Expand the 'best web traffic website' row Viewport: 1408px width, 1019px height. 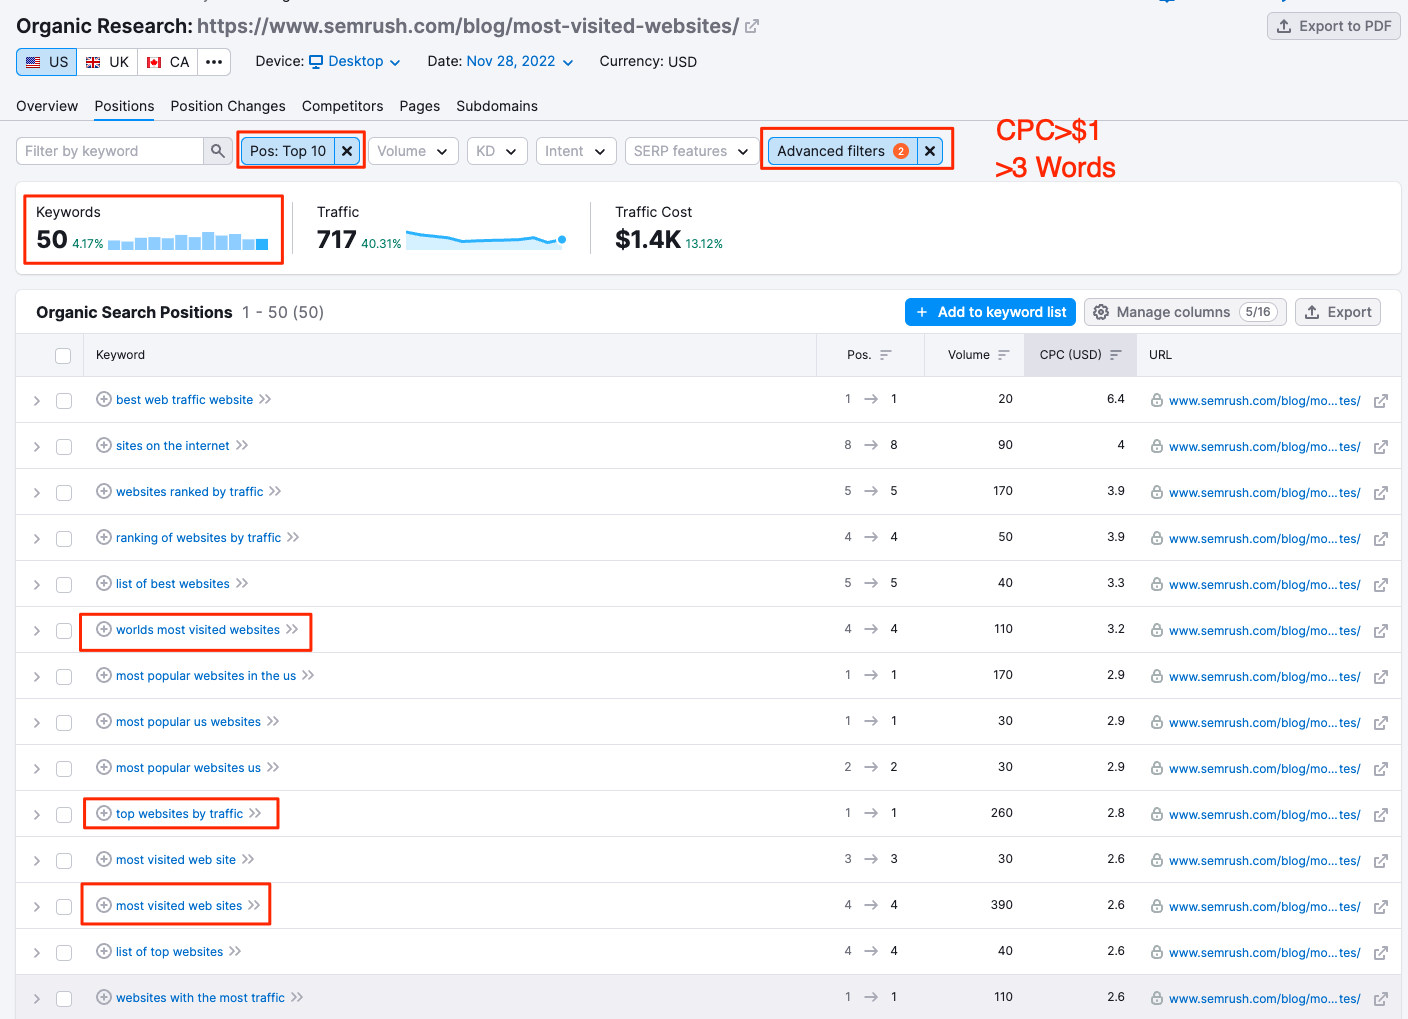coord(37,401)
